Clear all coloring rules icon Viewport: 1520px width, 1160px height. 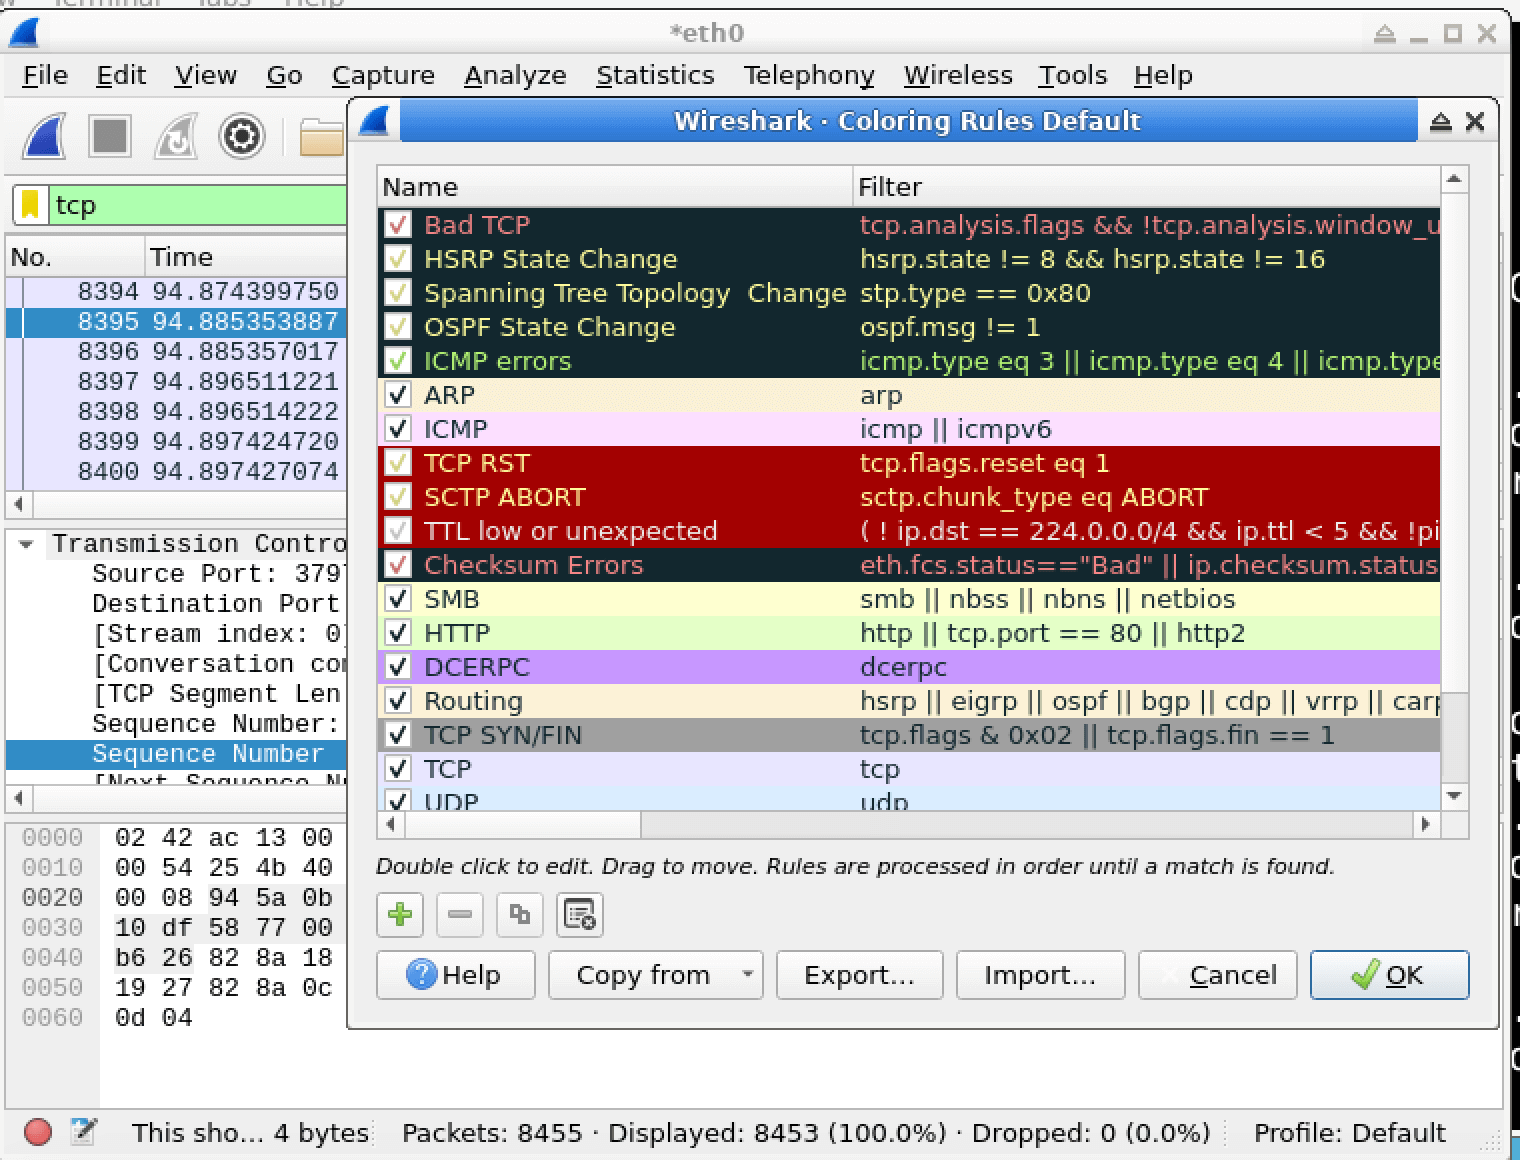point(580,914)
